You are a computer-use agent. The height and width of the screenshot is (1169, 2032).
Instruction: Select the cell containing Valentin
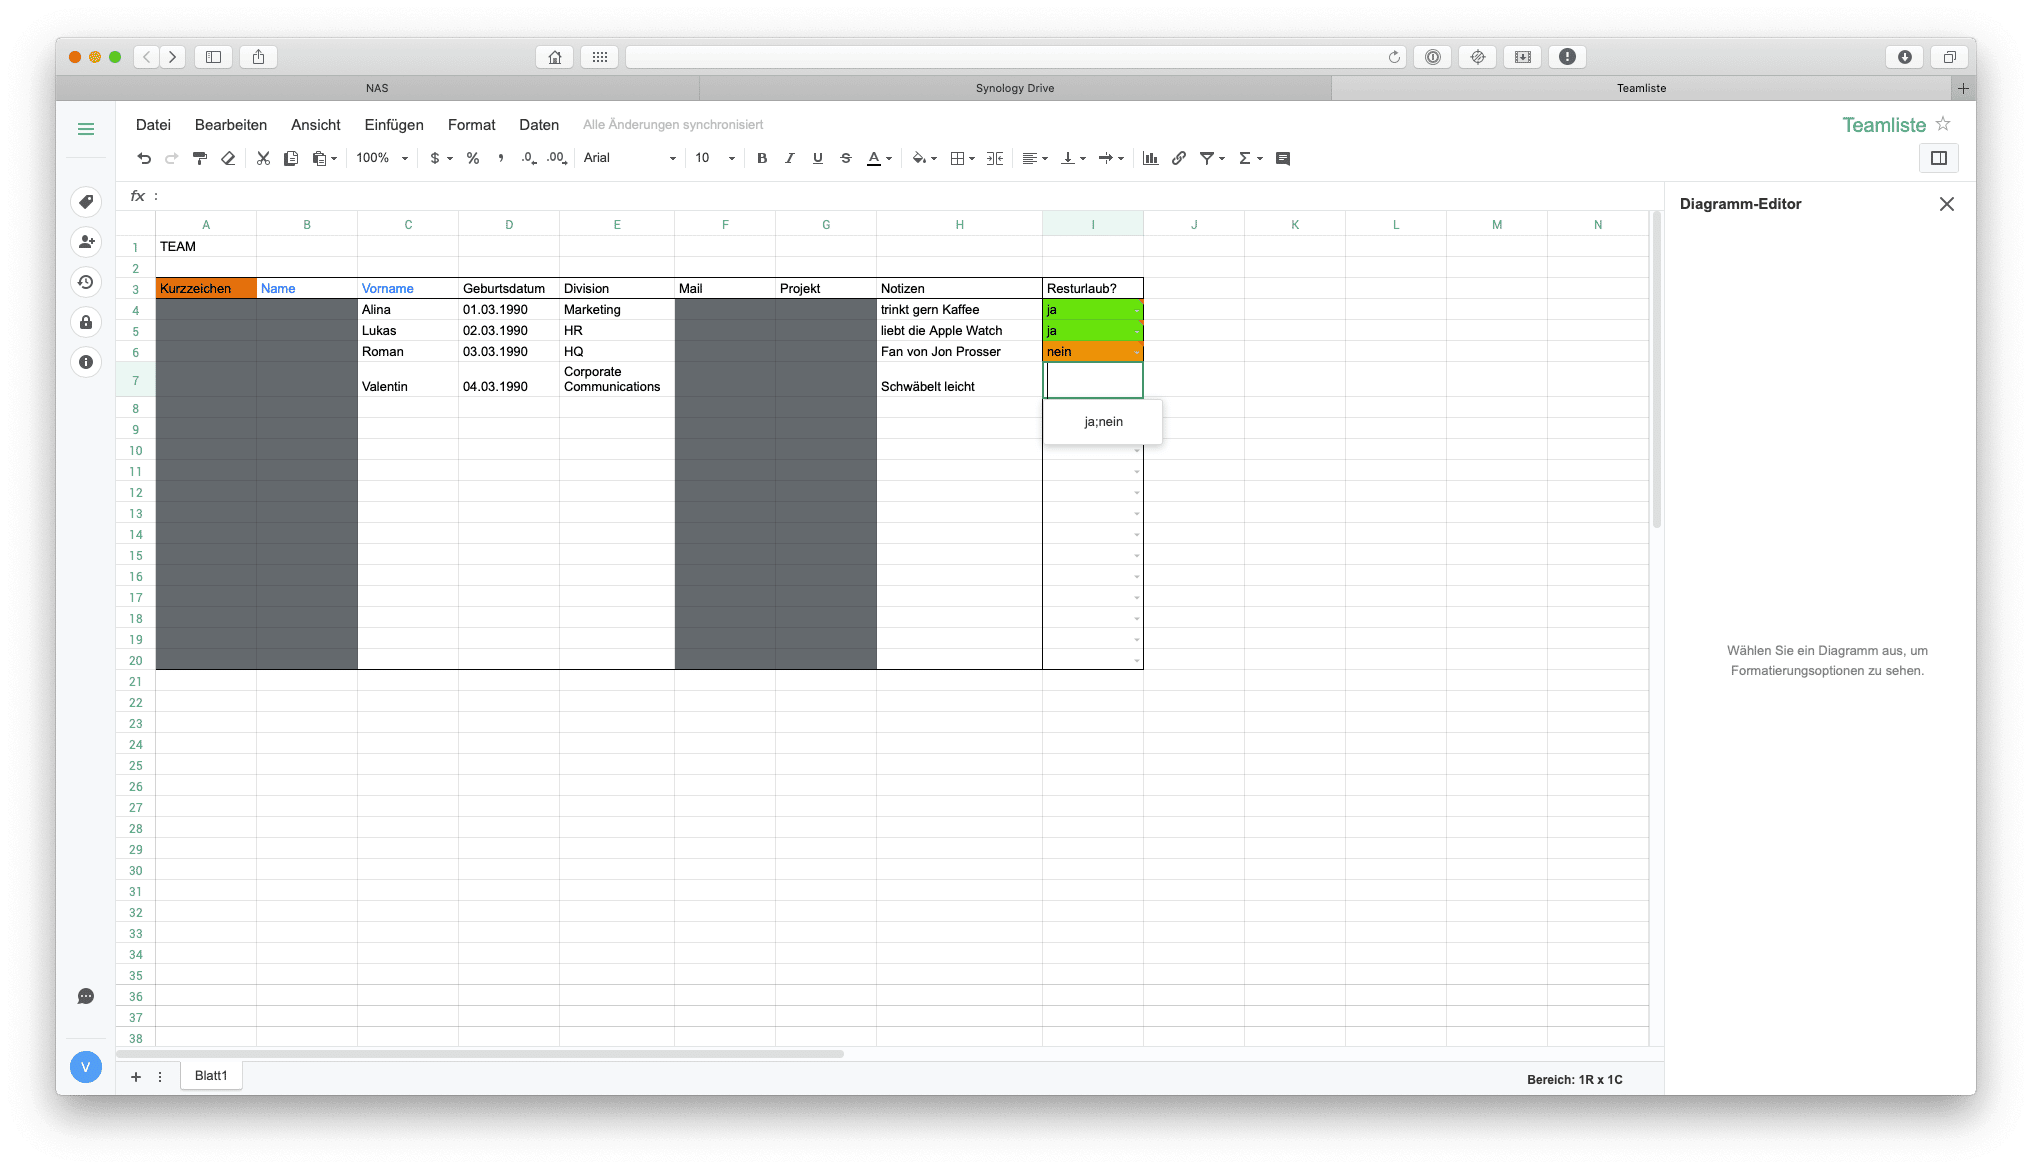pos(408,380)
